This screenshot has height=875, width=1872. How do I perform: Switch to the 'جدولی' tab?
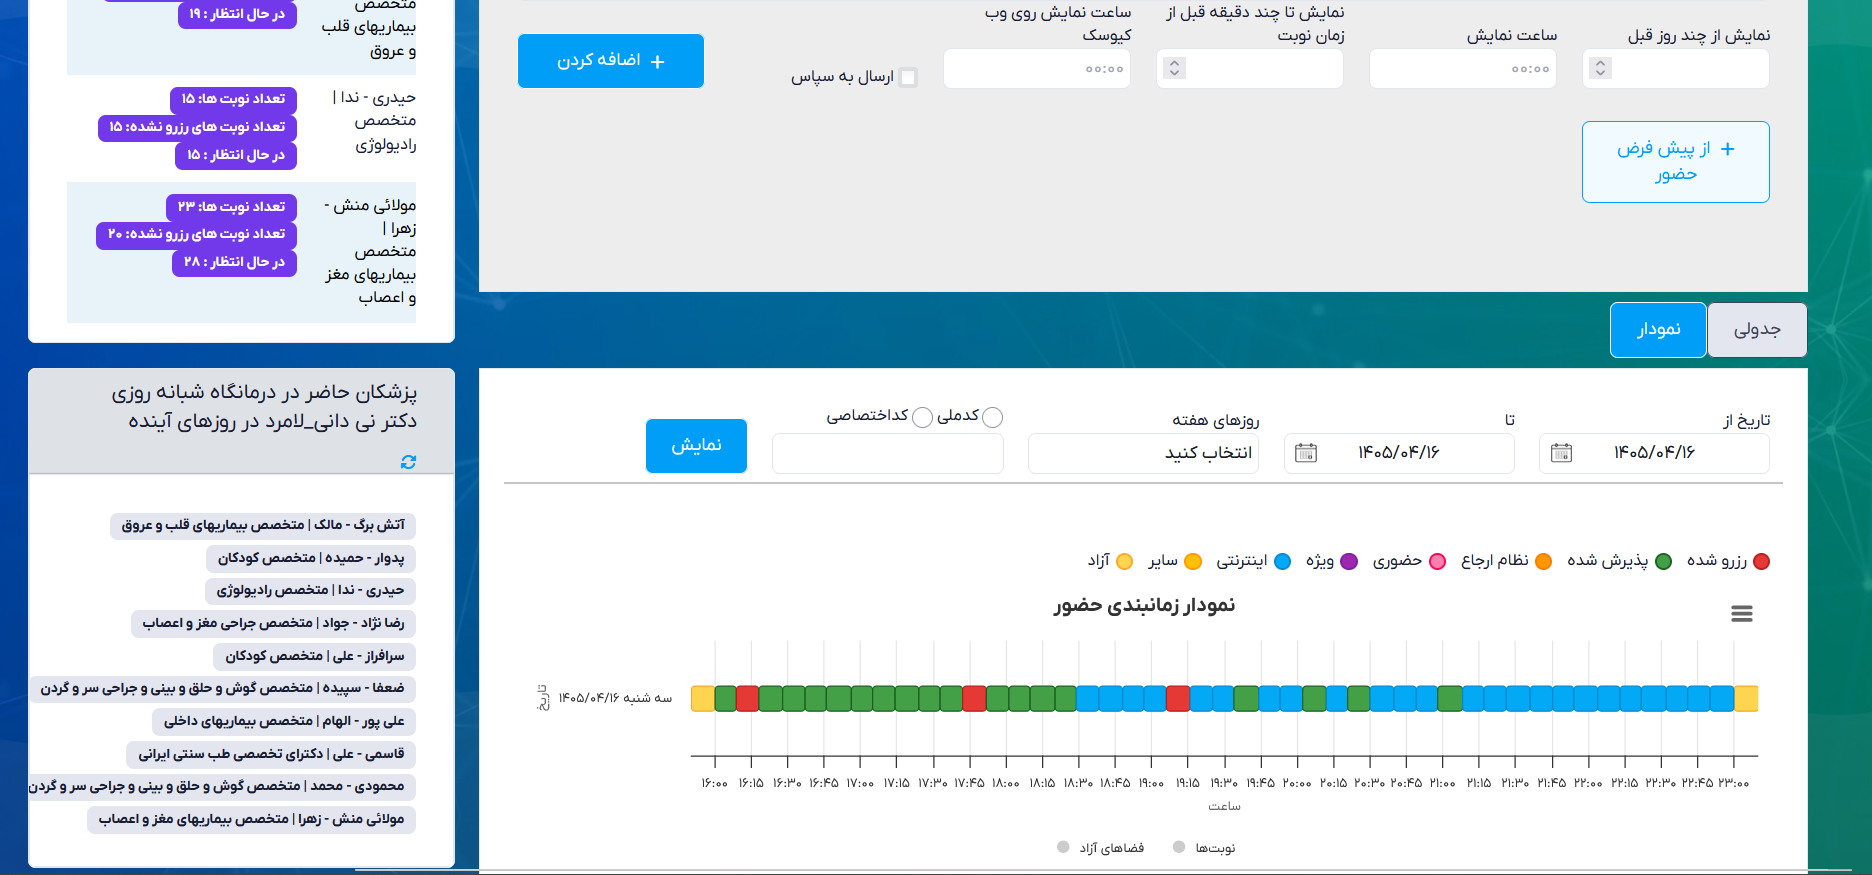(1757, 330)
